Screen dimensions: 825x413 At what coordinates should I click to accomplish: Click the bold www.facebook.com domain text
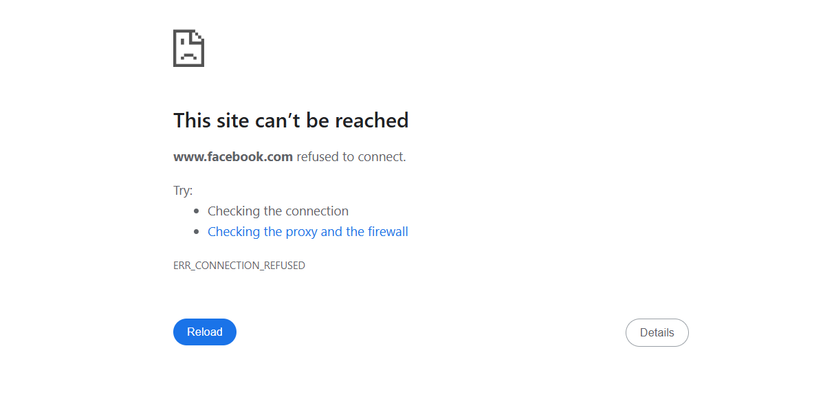tap(233, 157)
